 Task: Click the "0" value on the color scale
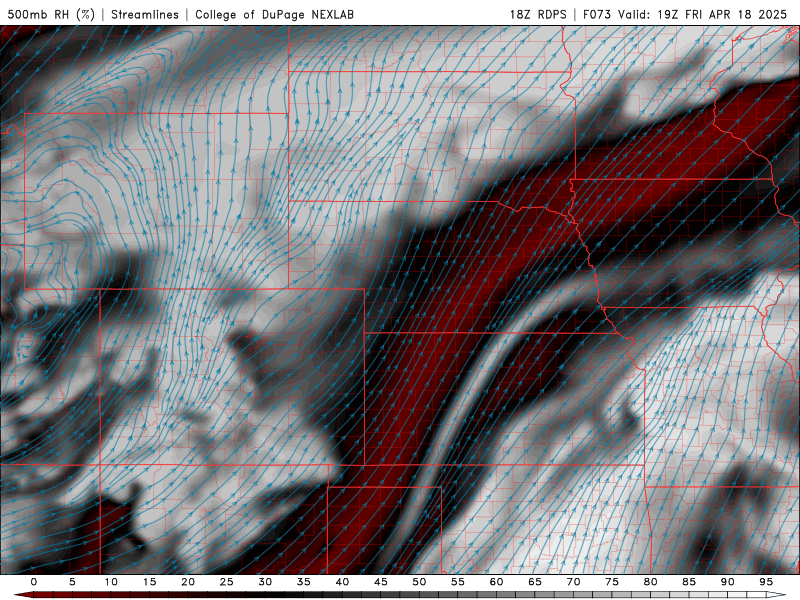click(x=34, y=582)
